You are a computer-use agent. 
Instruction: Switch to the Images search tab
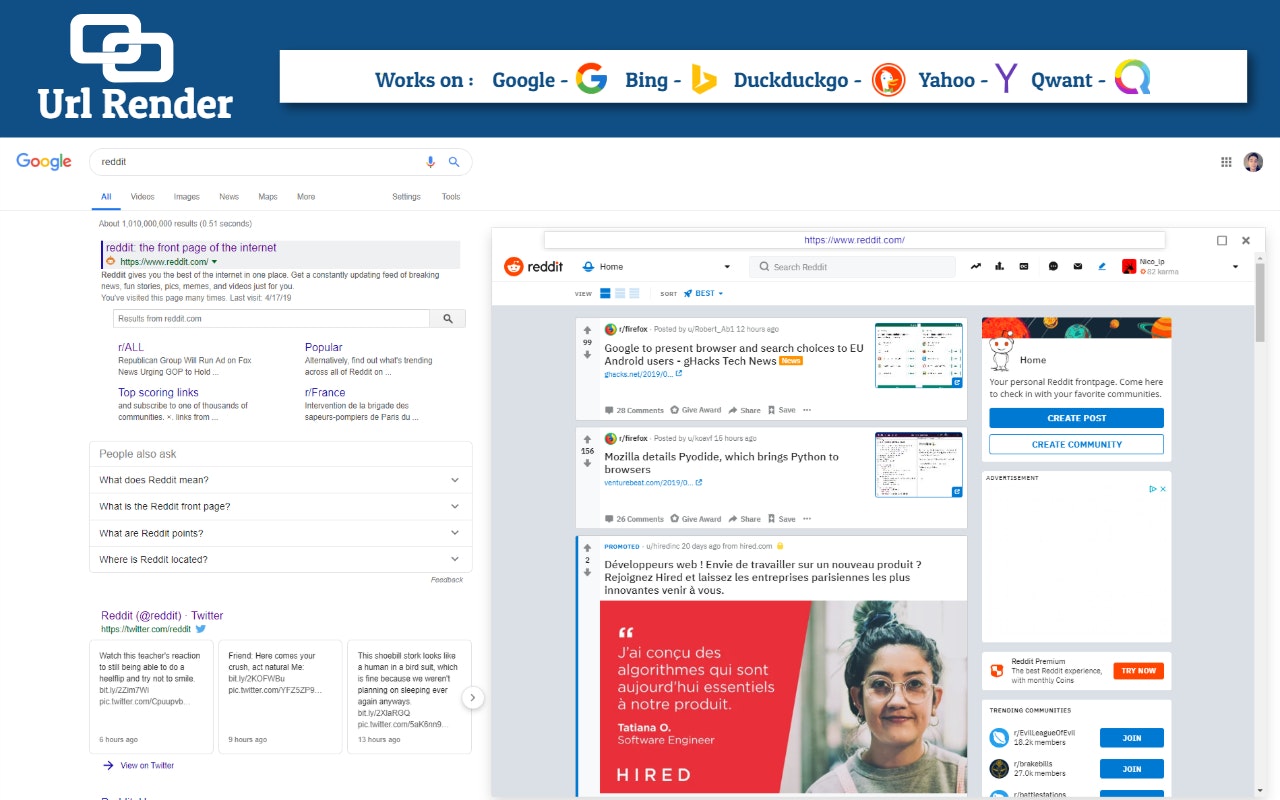coord(187,197)
